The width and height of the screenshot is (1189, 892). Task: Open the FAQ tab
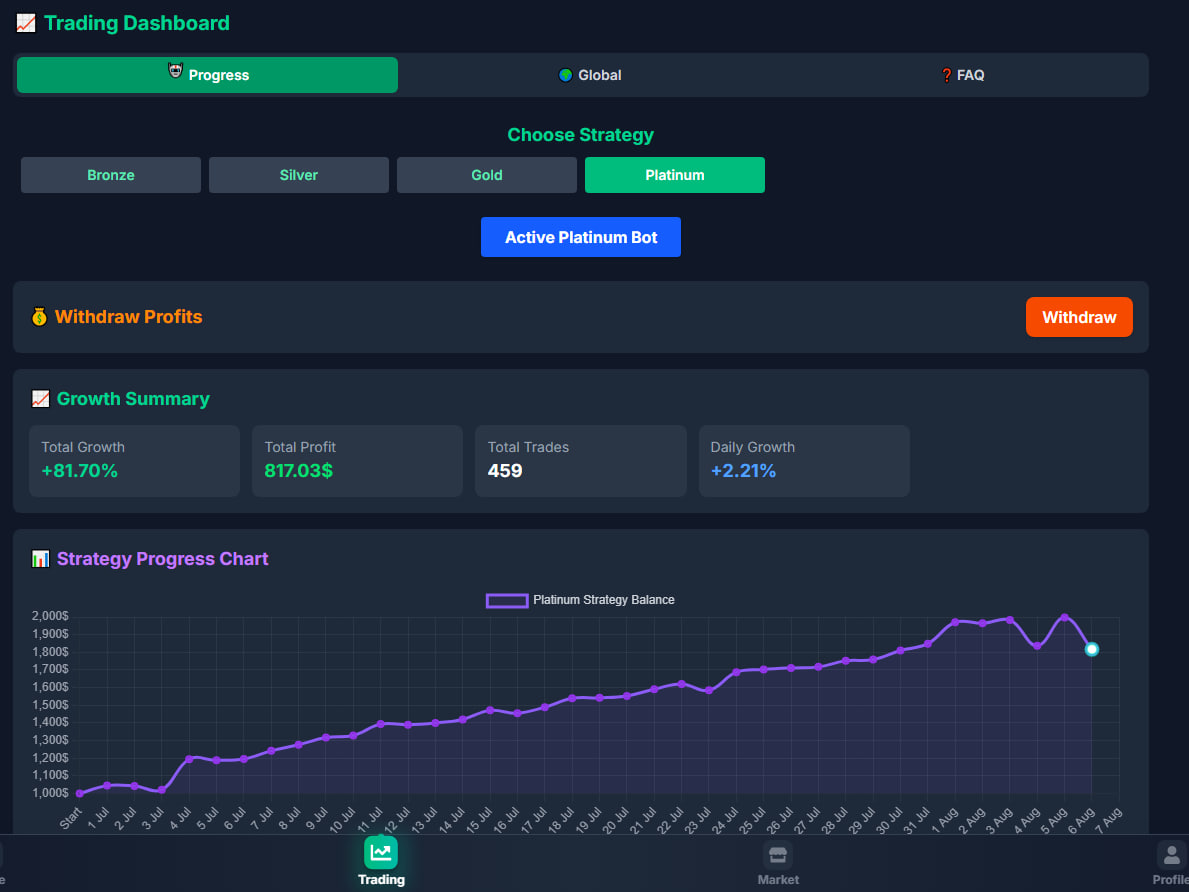coord(962,75)
